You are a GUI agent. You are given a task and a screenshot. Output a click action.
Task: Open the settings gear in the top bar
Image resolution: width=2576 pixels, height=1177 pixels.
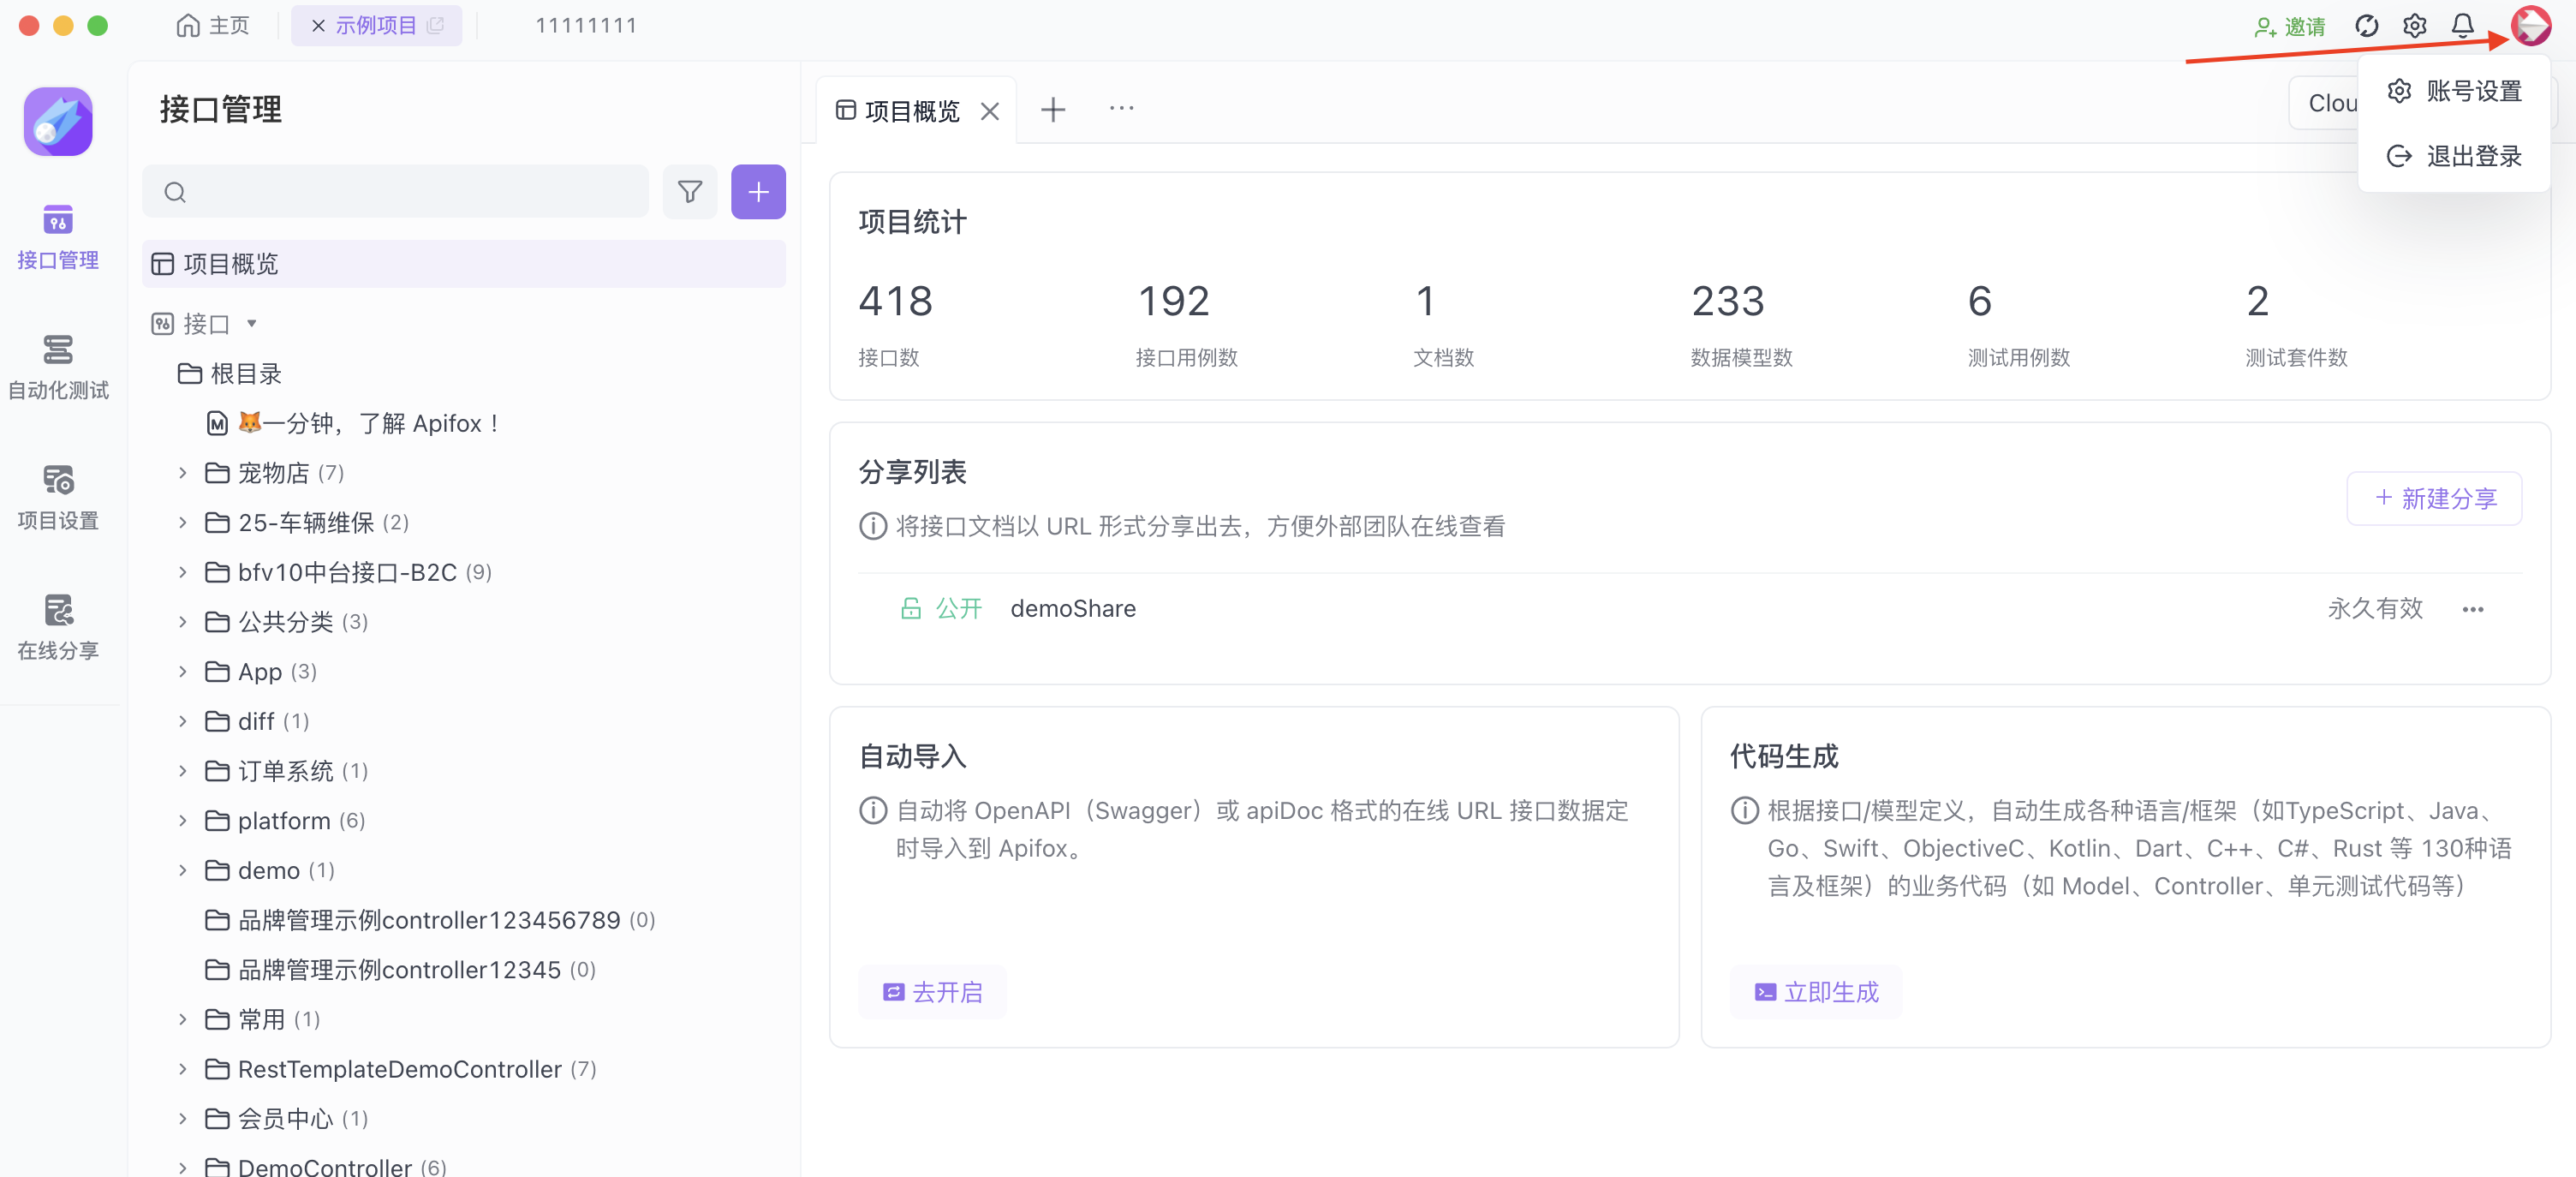coord(2415,25)
